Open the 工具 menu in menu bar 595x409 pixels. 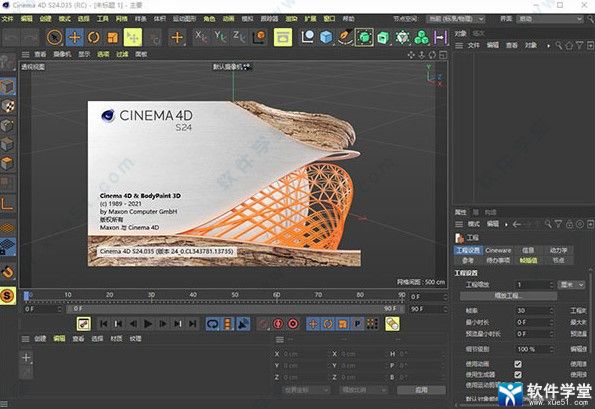tap(102, 19)
